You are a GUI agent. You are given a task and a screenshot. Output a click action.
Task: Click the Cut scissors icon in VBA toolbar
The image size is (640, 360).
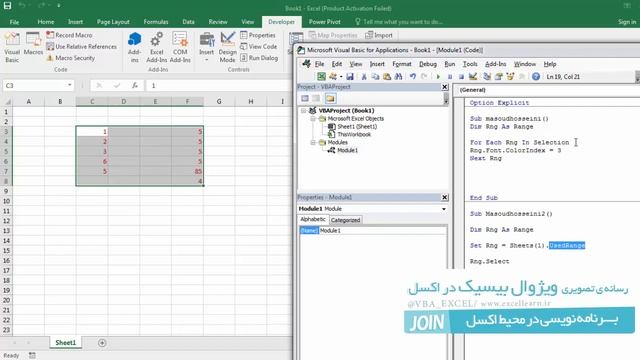coord(363,76)
